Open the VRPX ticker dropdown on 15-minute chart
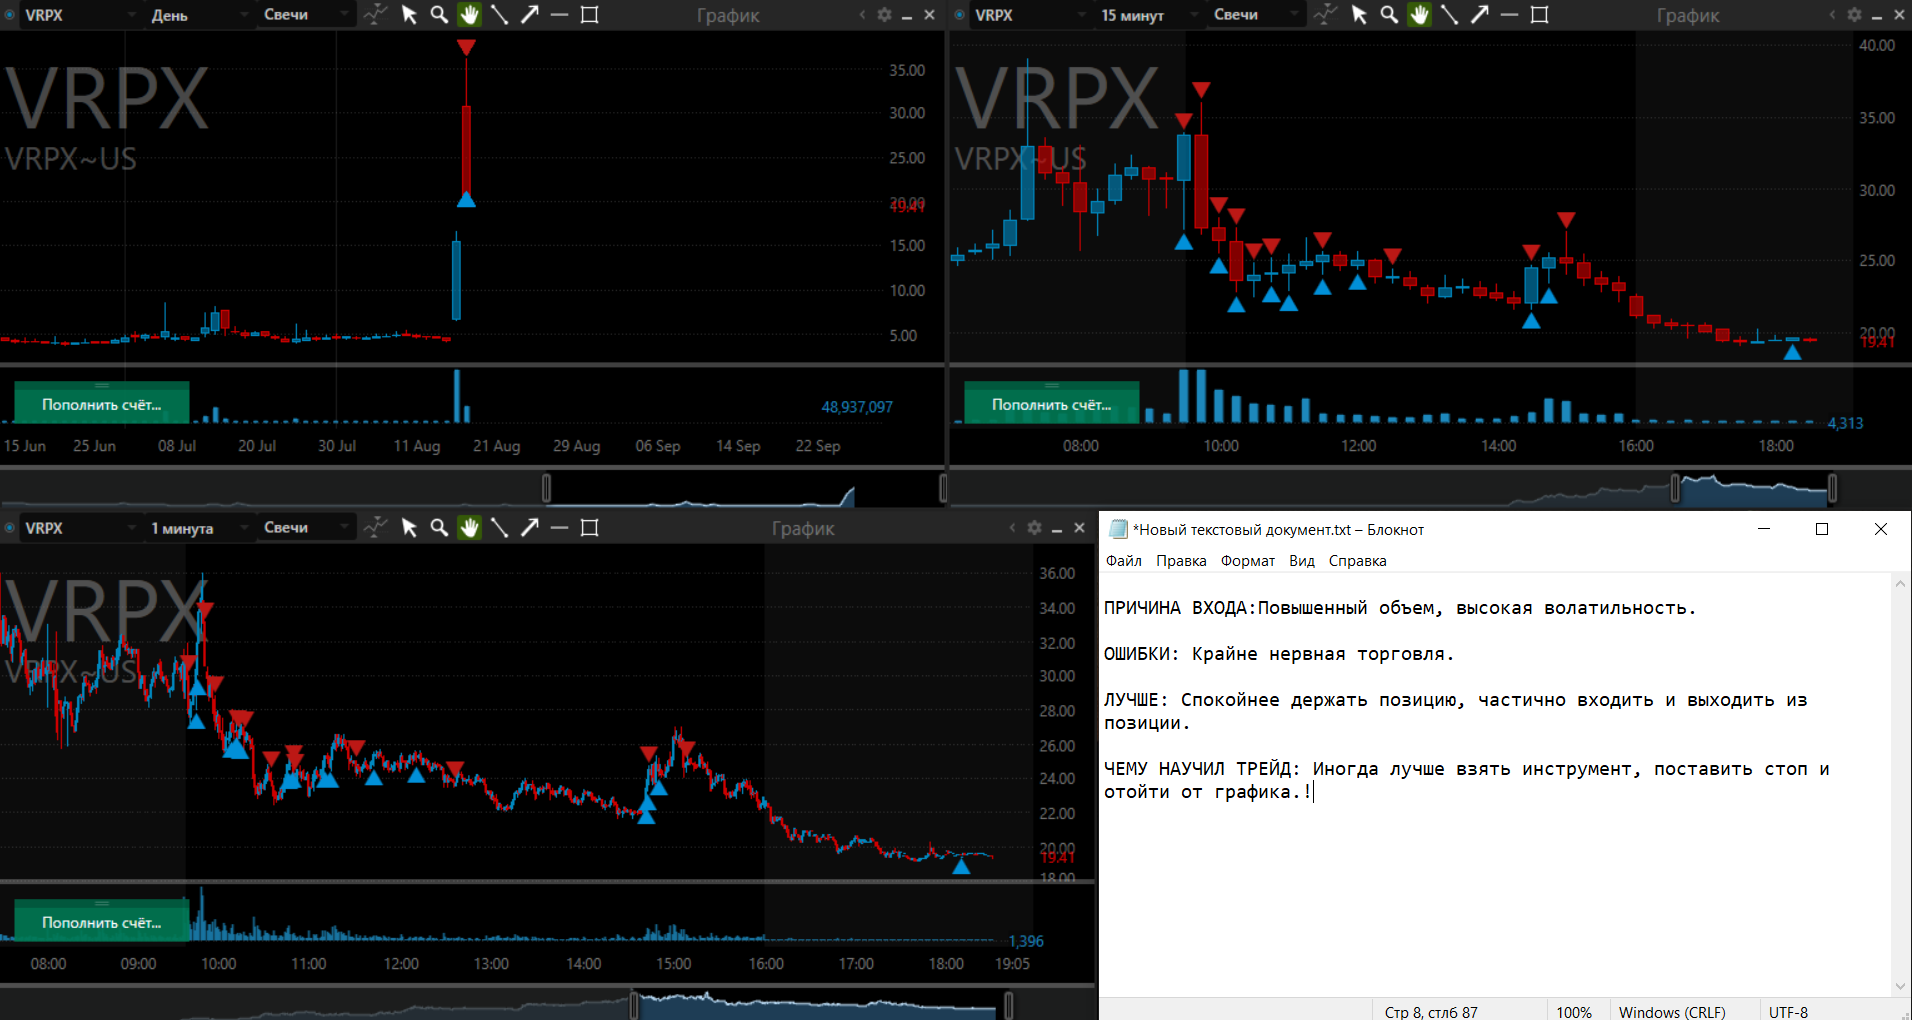Image resolution: width=1912 pixels, height=1020 pixels. [1030, 15]
